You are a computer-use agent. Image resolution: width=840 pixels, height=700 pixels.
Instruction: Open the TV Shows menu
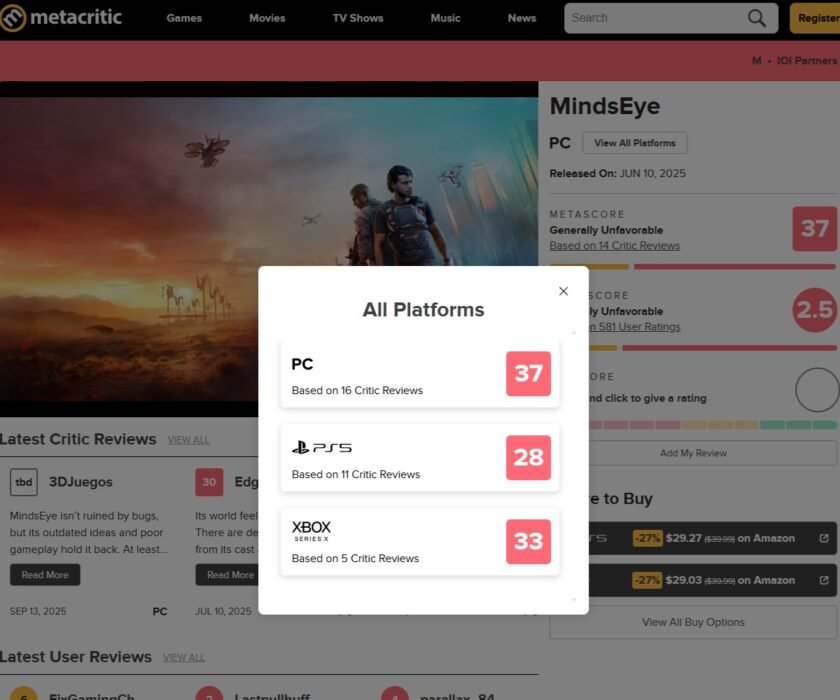point(358,18)
